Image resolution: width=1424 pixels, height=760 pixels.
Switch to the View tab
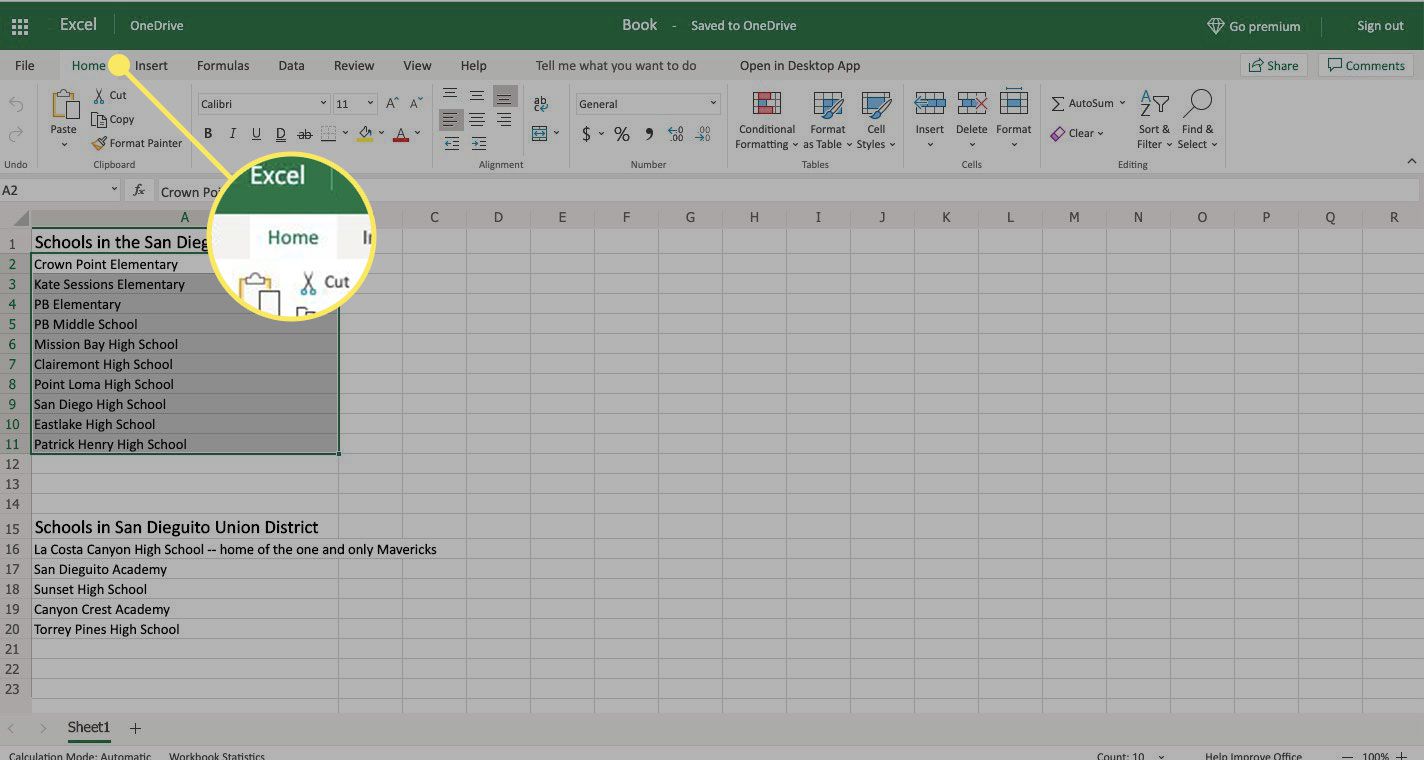[417, 66]
